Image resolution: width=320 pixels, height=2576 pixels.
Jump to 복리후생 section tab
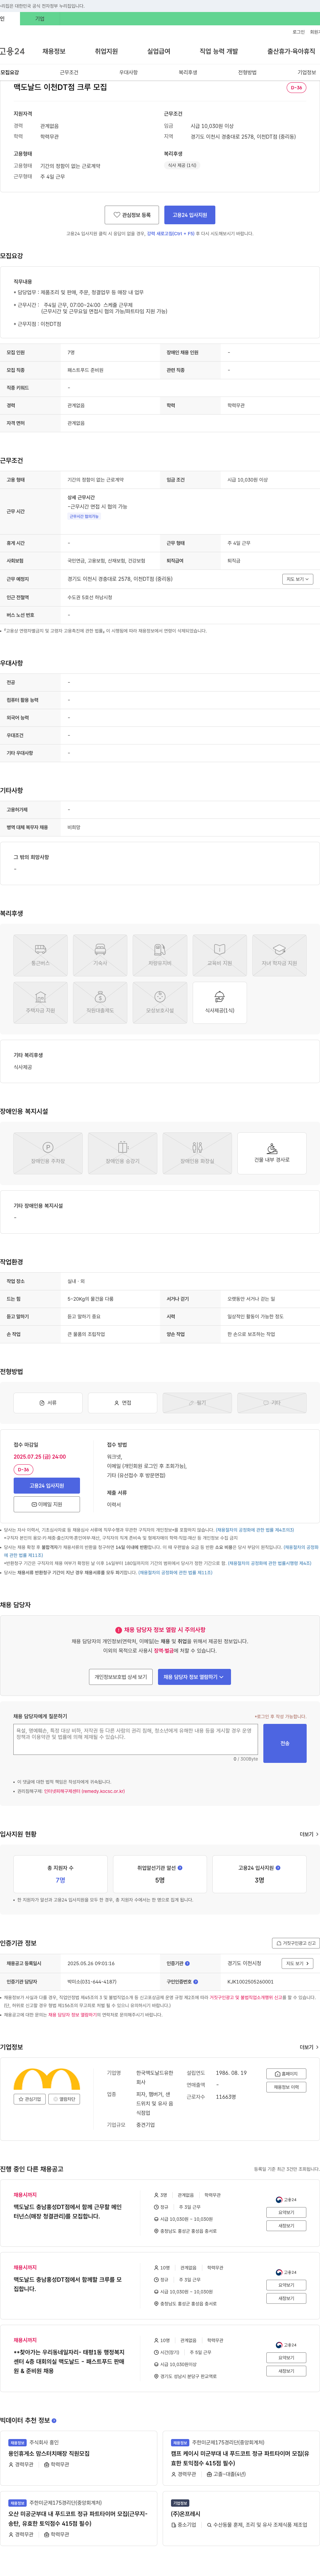[188, 72]
